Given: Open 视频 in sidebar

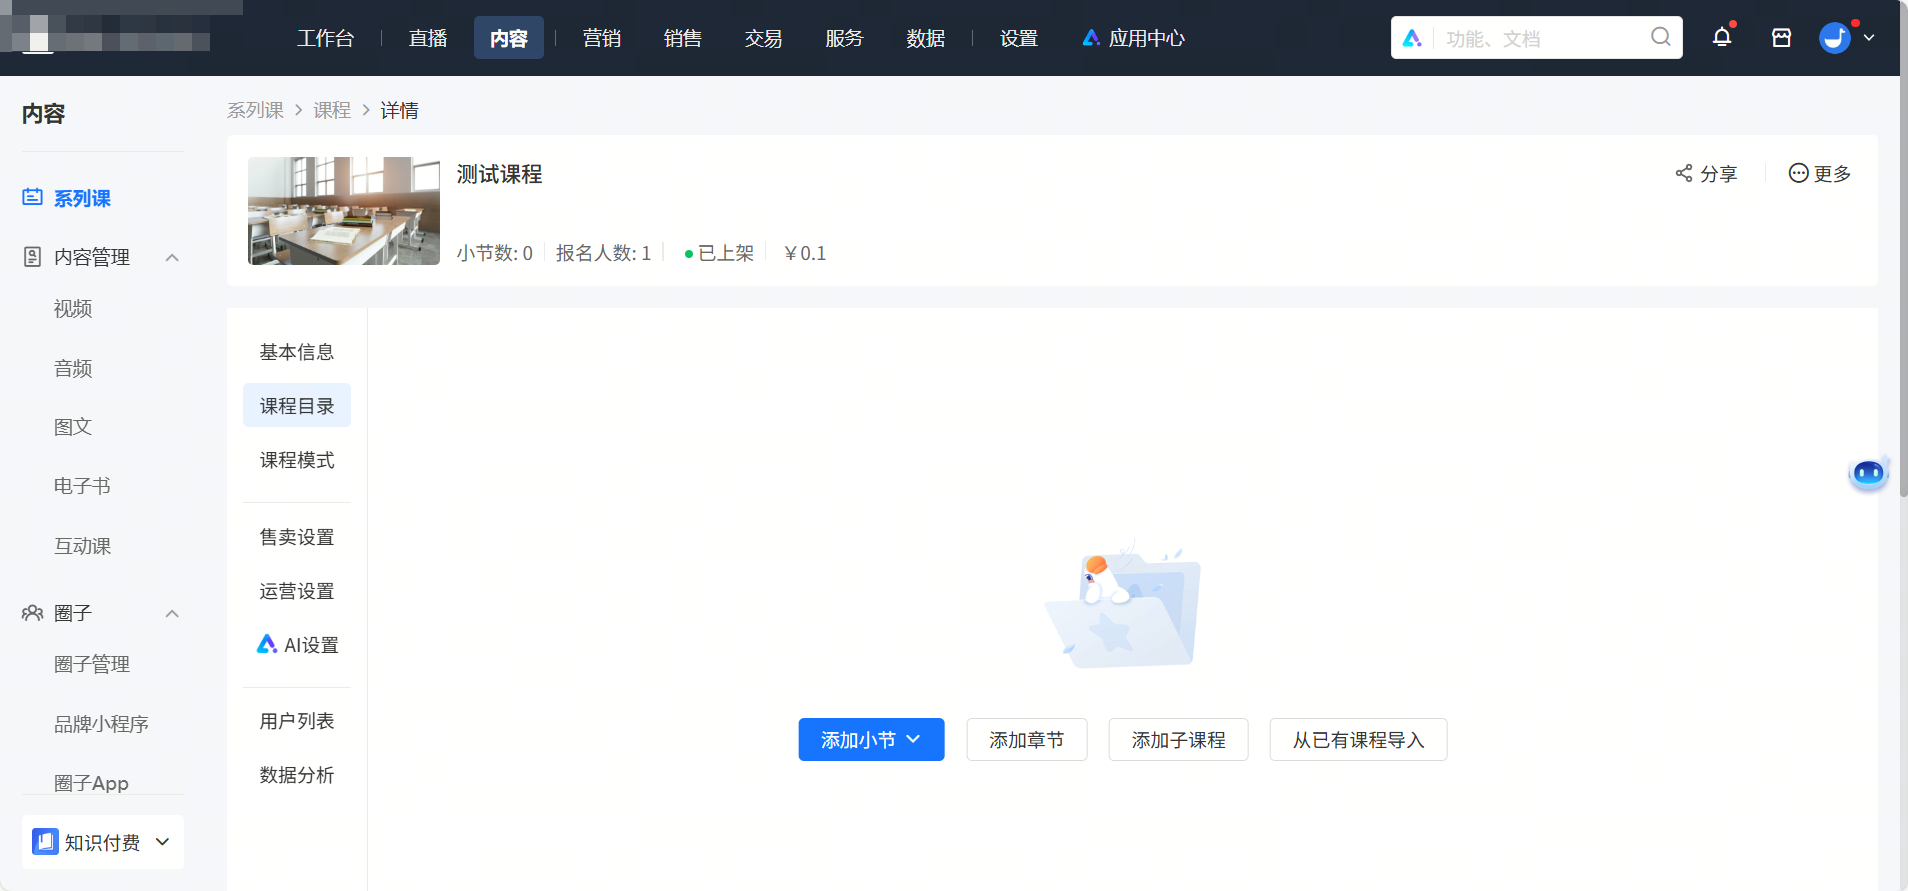Looking at the screenshot, I should coord(73,309).
